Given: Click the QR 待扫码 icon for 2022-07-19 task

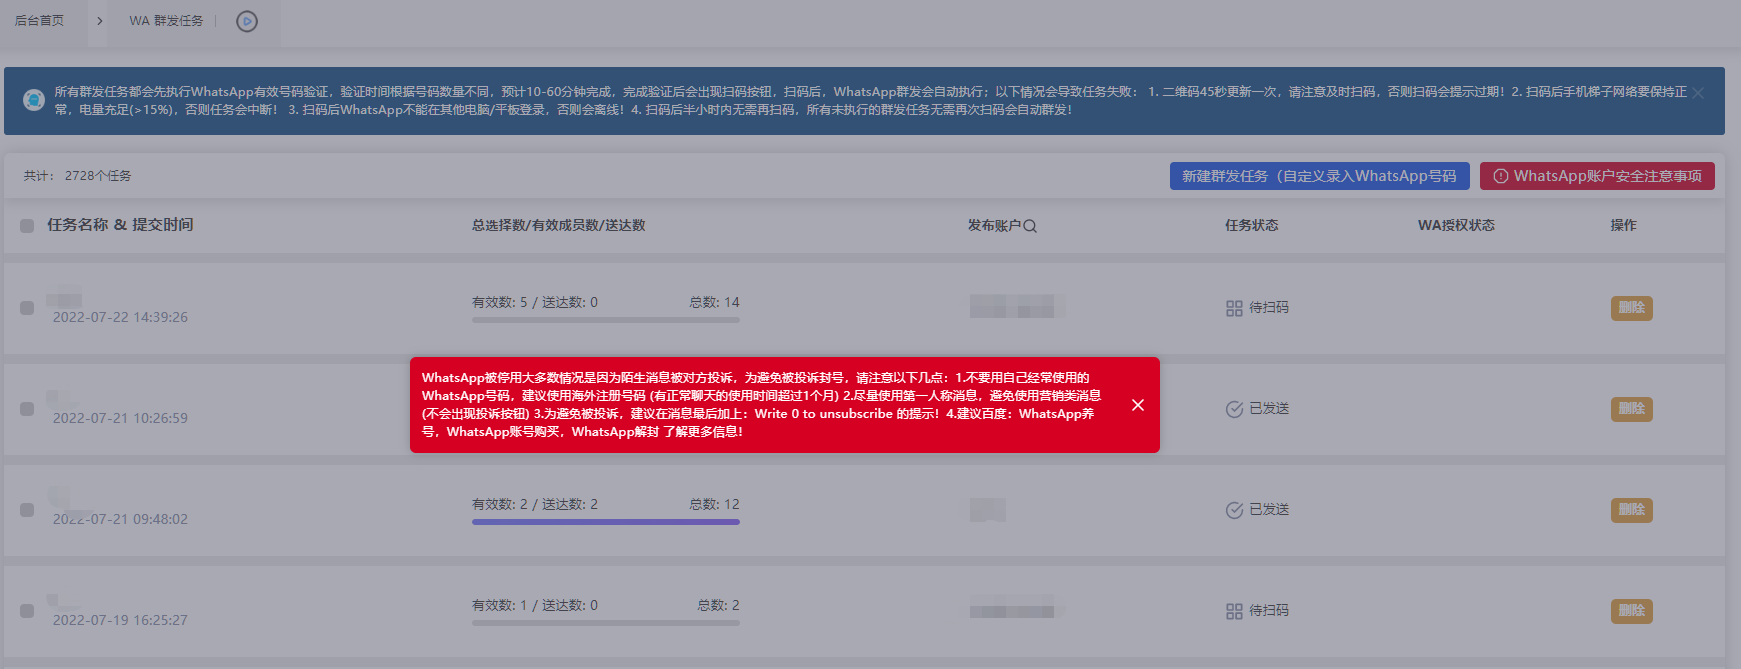Looking at the screenshot, I should pos(1234,611).
